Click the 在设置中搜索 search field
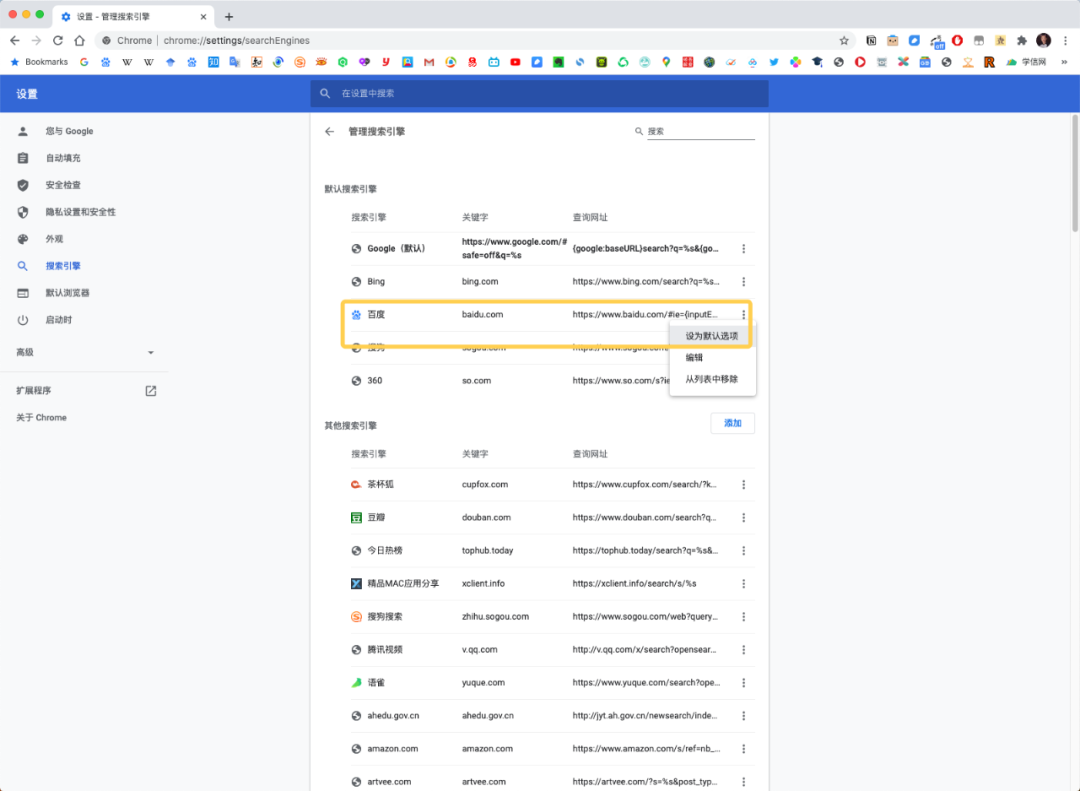The width and height of the screenshot is (1080, 791). click(539, 94)
